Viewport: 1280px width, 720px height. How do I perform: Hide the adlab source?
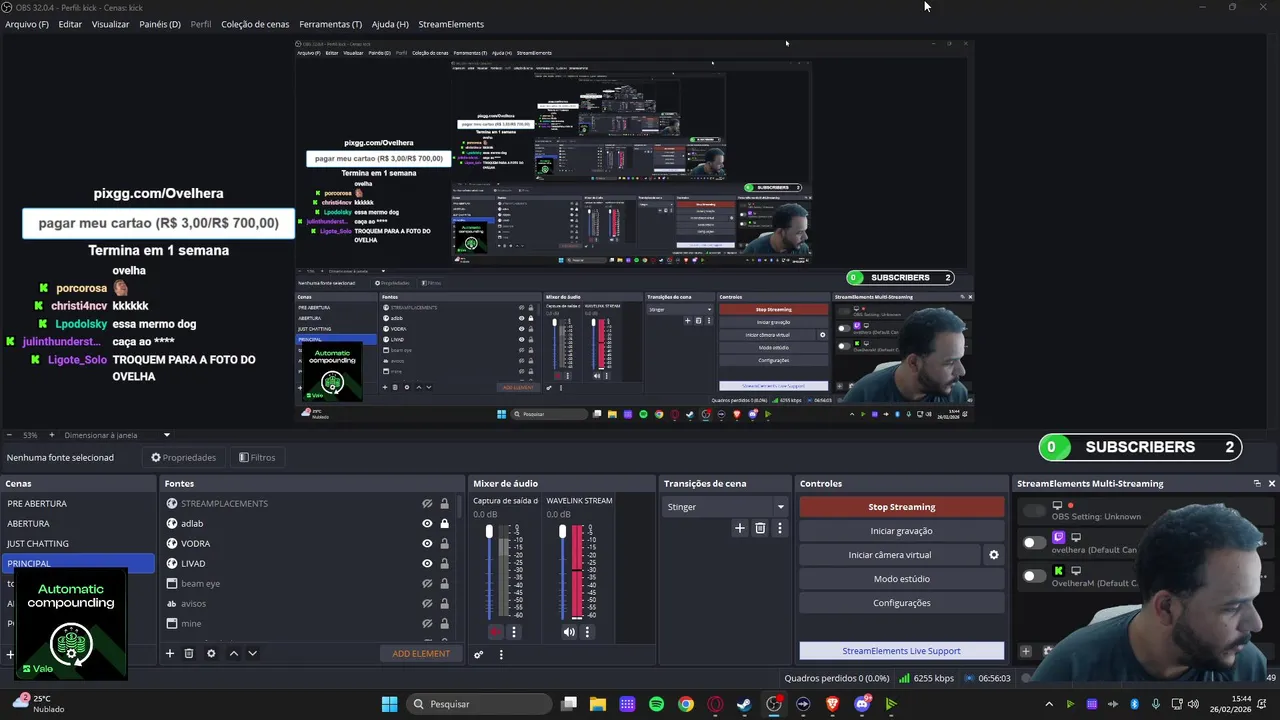point(427,523)
